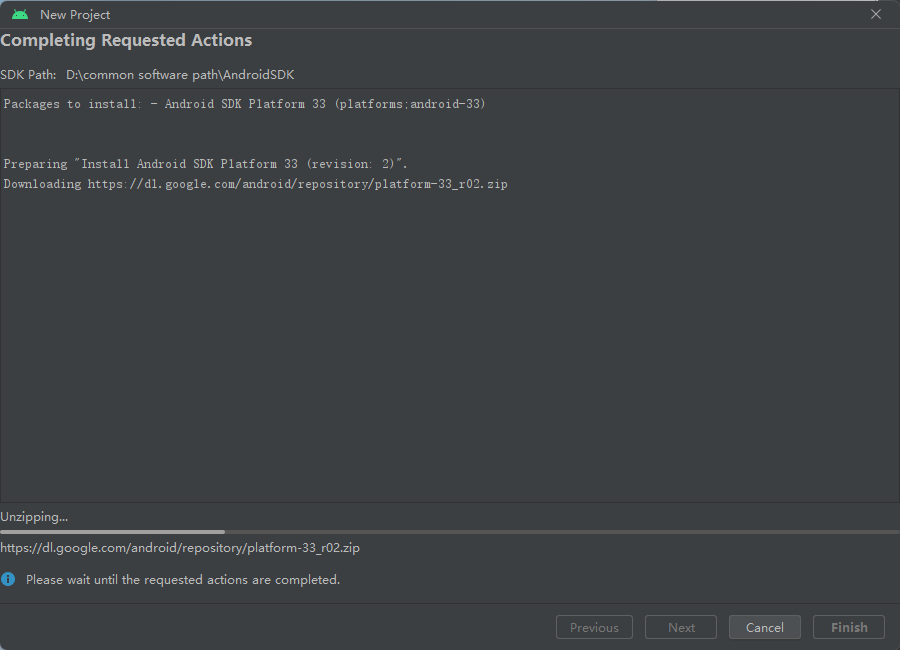The image size is (900, 650).
Task: Cancel the SDK installation
Action: (765, 627)
